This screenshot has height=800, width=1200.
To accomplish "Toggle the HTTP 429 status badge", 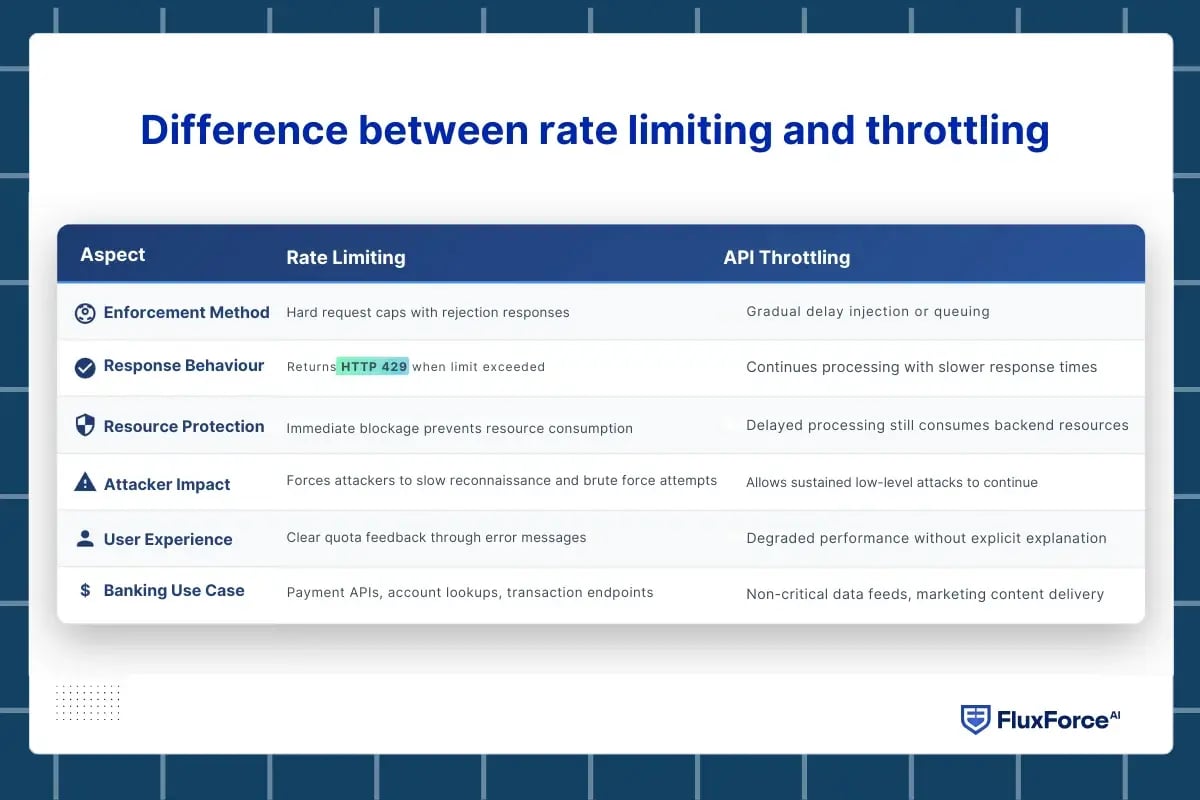I will (x=372, y=366).
